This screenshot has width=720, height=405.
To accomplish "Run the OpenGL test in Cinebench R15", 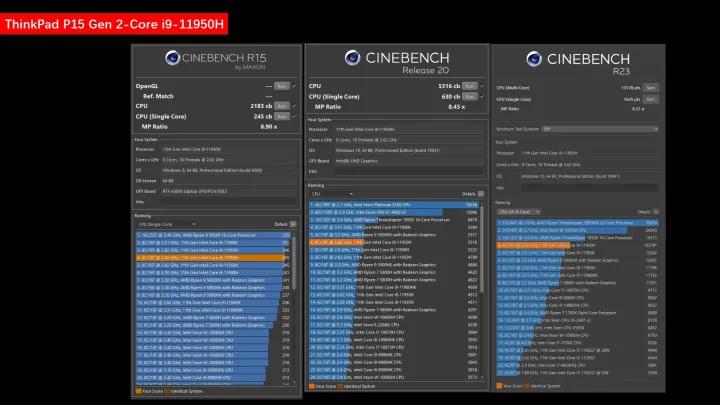I will (x=281, y=86).
